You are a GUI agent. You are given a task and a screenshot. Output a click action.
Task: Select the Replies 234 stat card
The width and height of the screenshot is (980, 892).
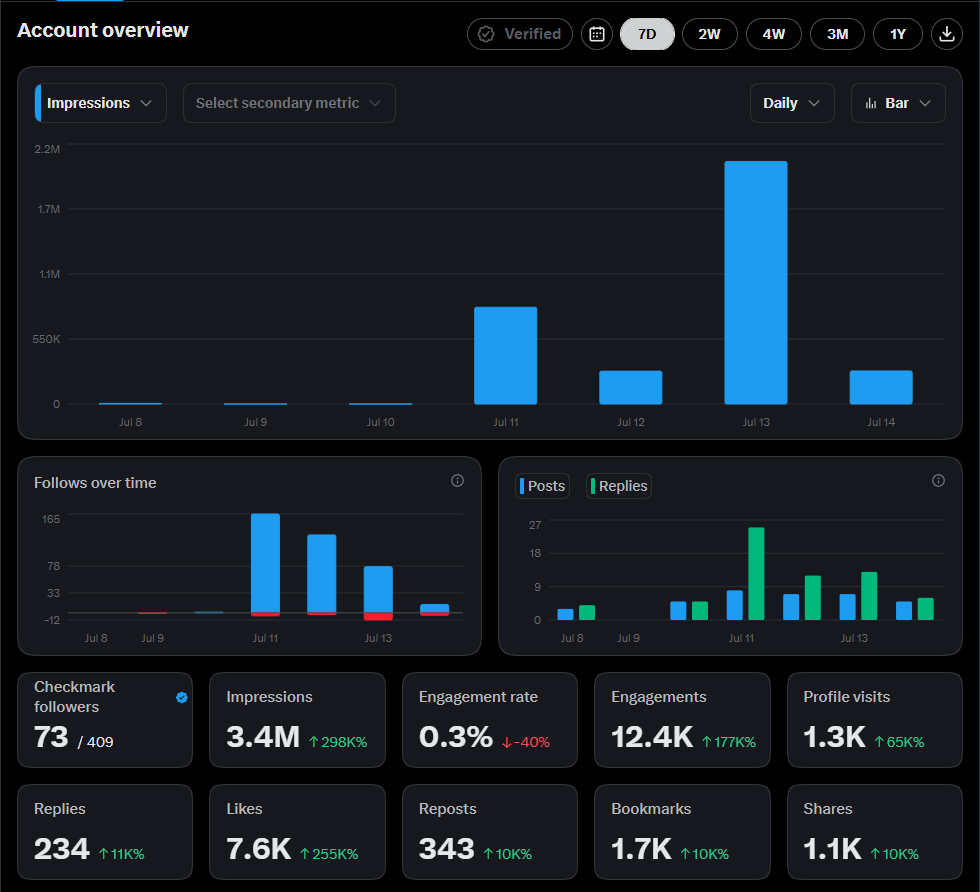[x=105, y=832]
